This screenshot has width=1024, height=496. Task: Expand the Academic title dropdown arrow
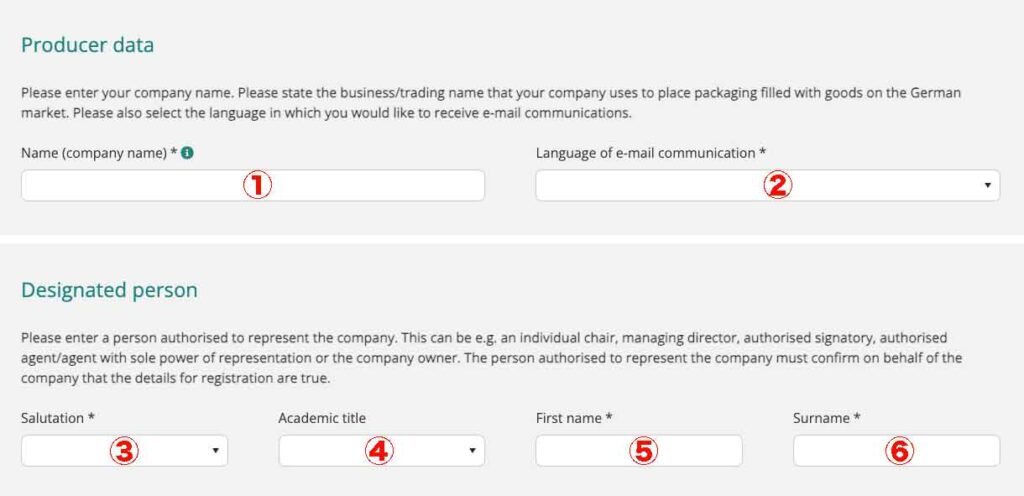472,451
